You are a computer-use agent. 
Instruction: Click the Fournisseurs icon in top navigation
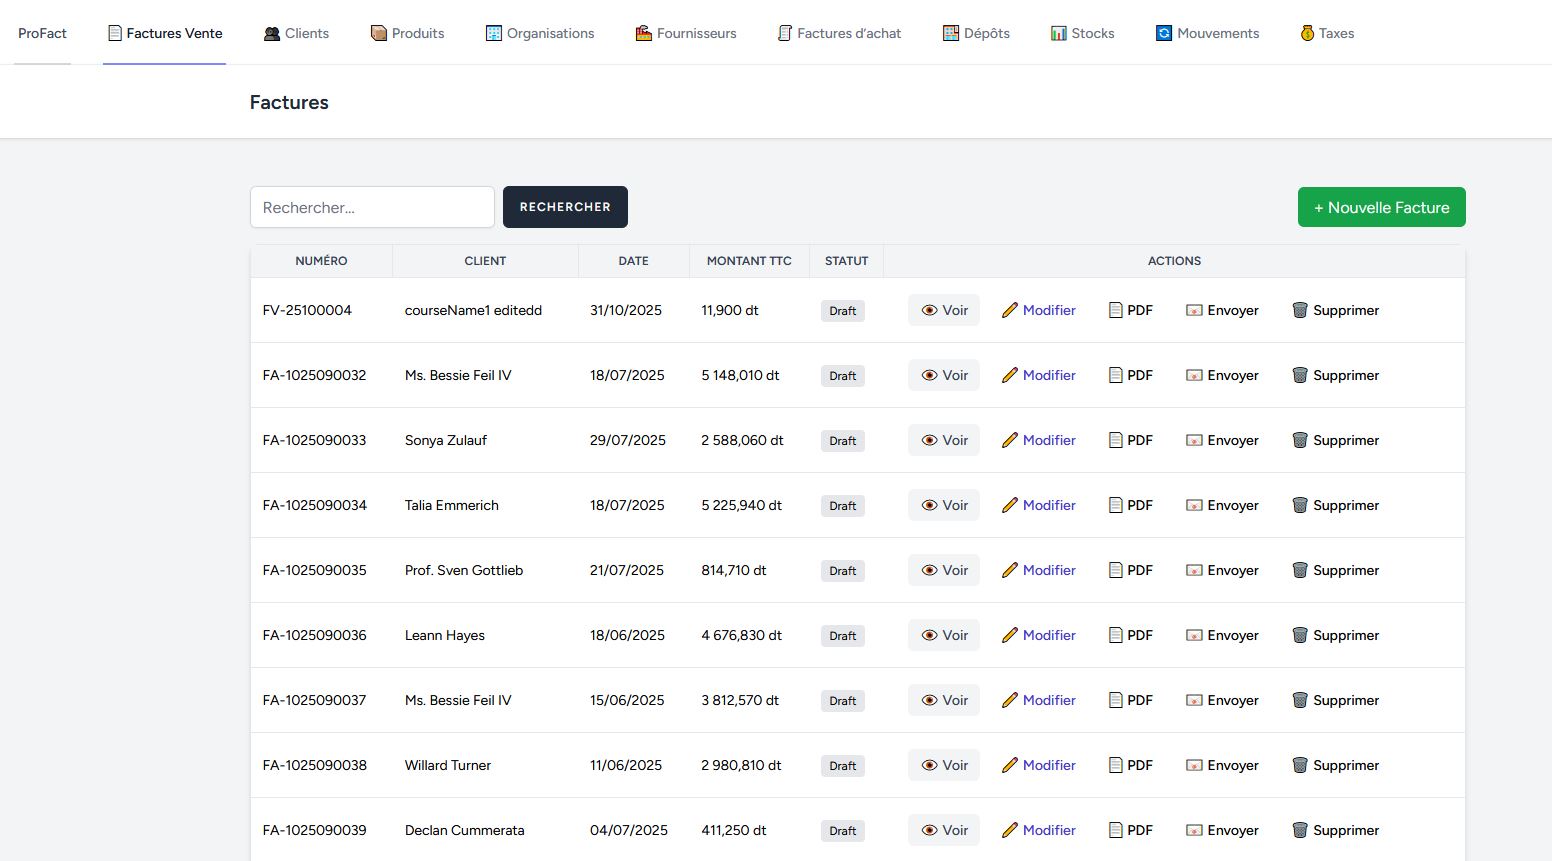(644, 33)
